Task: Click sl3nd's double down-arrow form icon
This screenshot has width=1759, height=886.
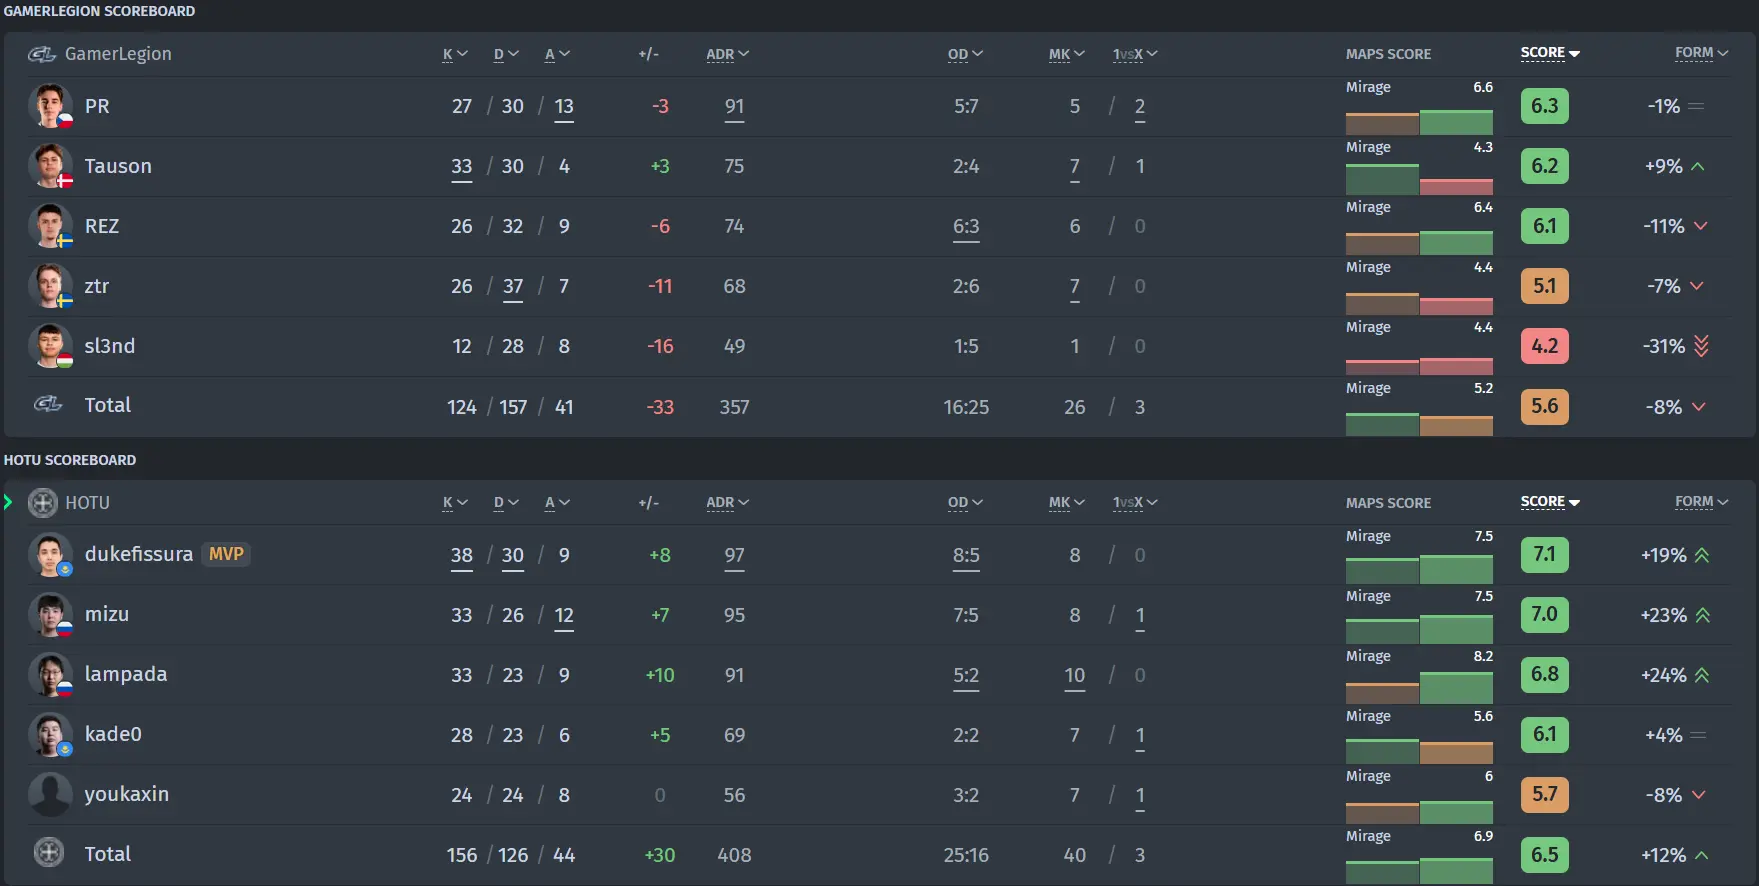Action: [x=1702, y=346]
